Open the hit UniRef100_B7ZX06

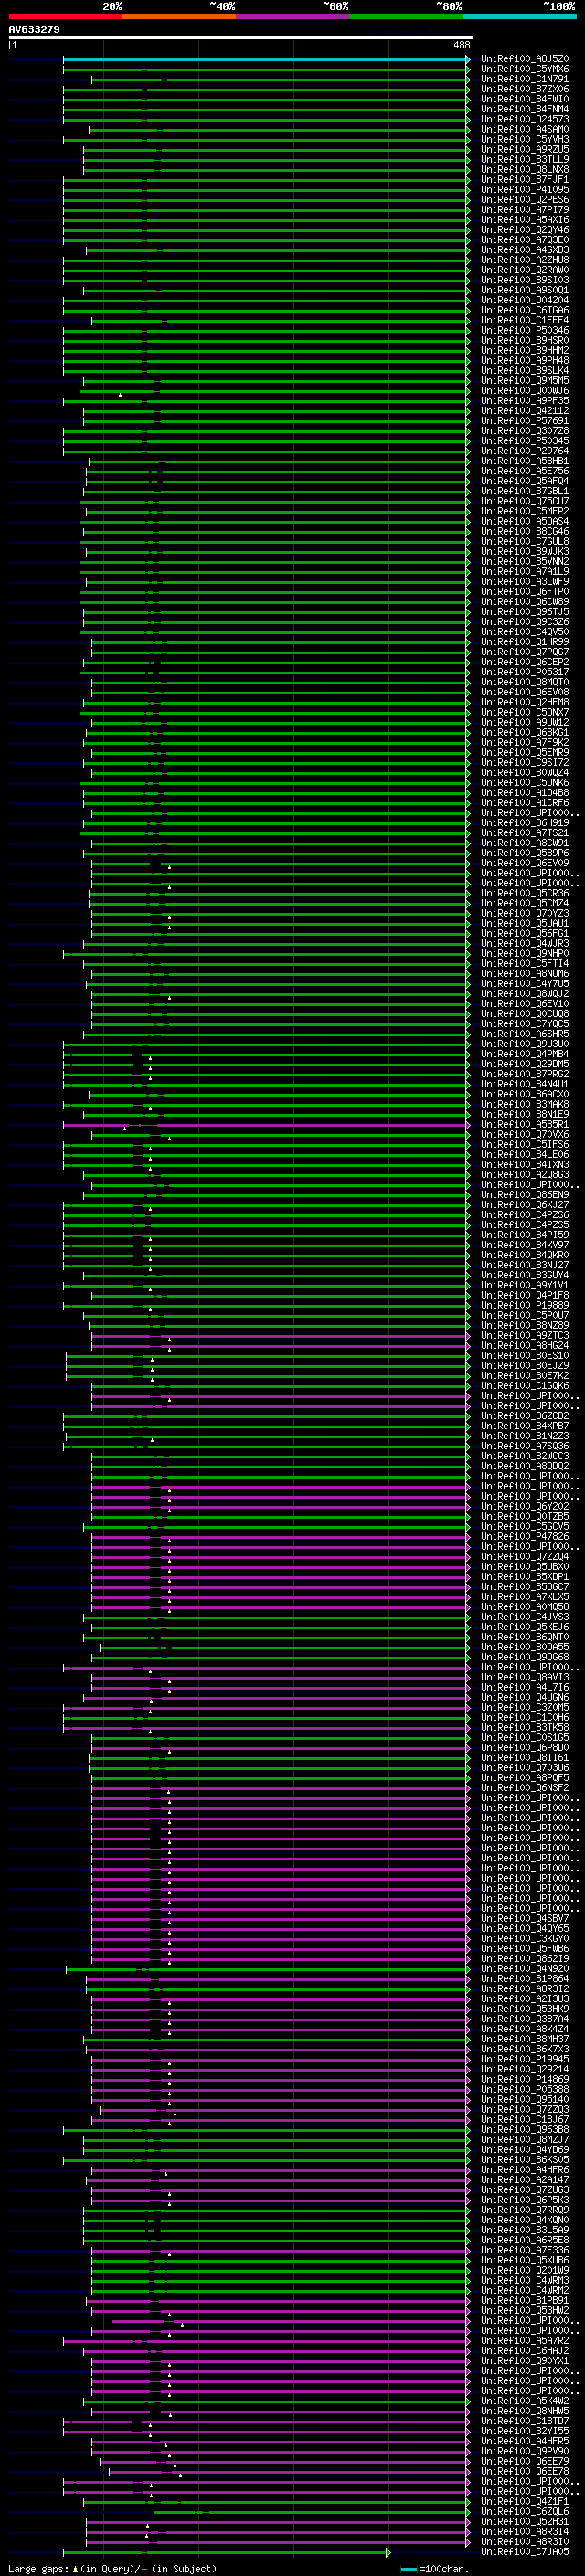pos(525,90)
